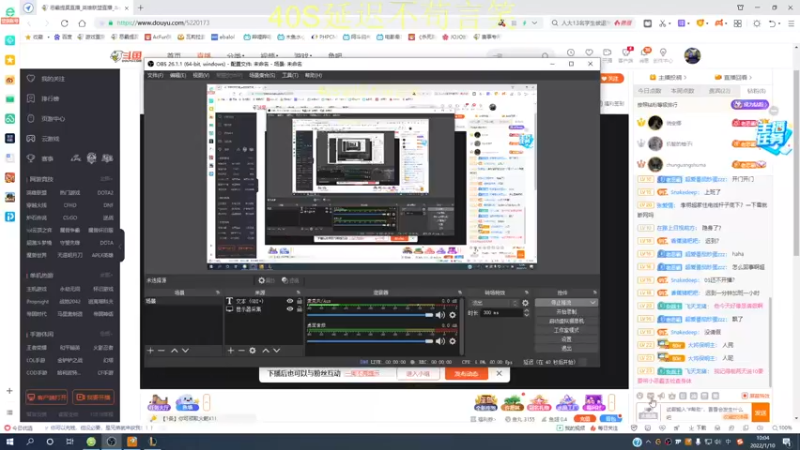The width and height of the screenshot is (800, 450).
Task: Open the AcFun bookmark
Action: tap(159, 37)
